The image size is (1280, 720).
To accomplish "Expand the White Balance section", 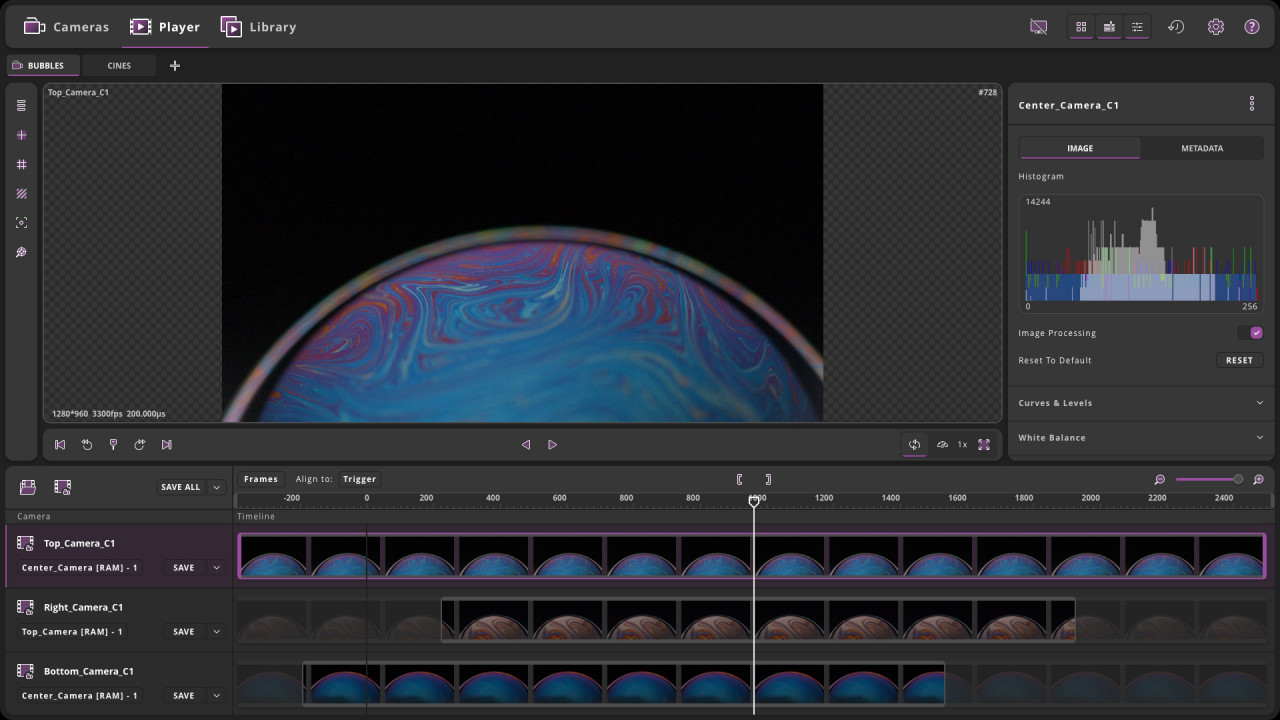I will click(1140, 438).
